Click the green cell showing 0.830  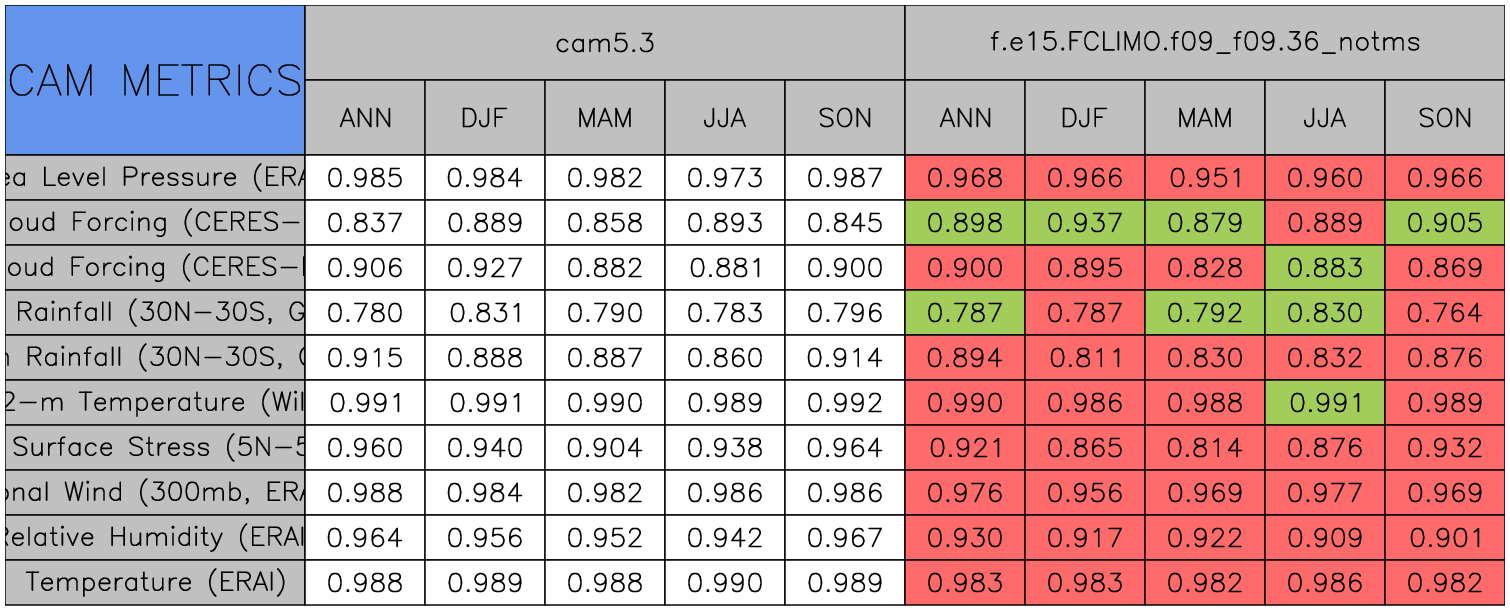click(1324, 313)
